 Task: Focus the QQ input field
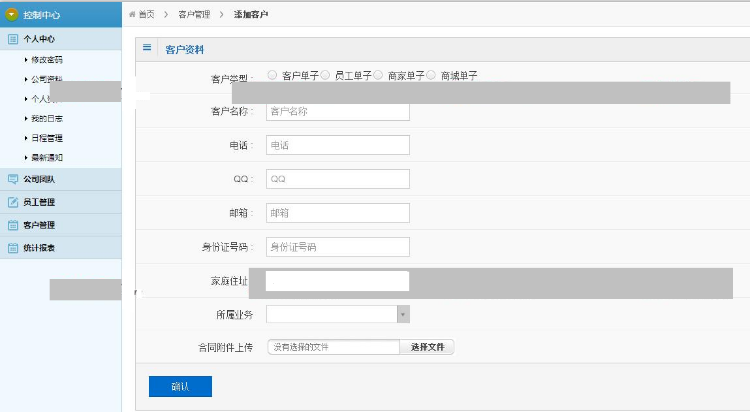coord(338,179)
